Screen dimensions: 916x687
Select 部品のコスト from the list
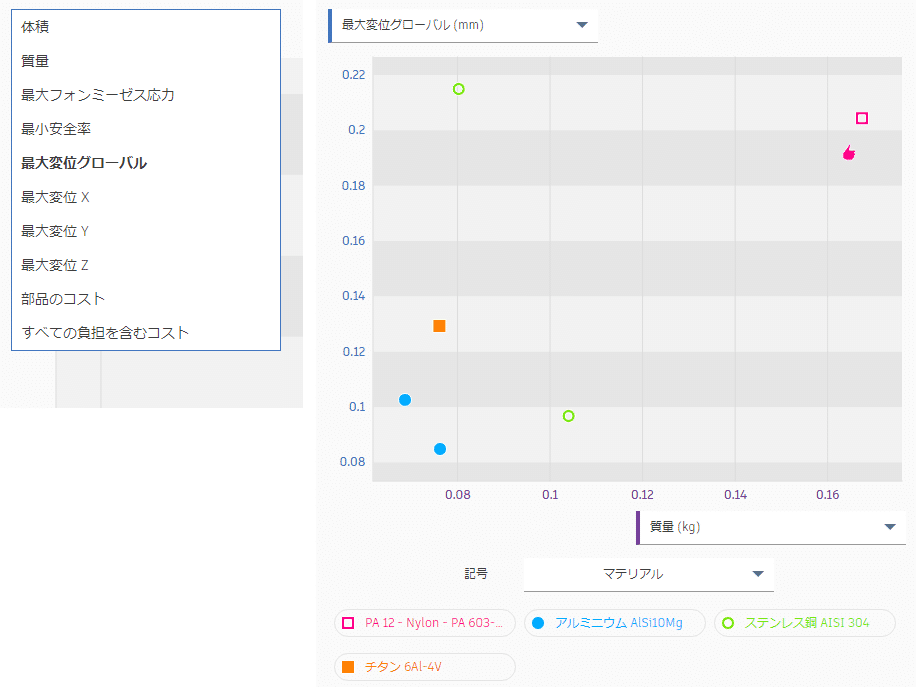point(146,299)
